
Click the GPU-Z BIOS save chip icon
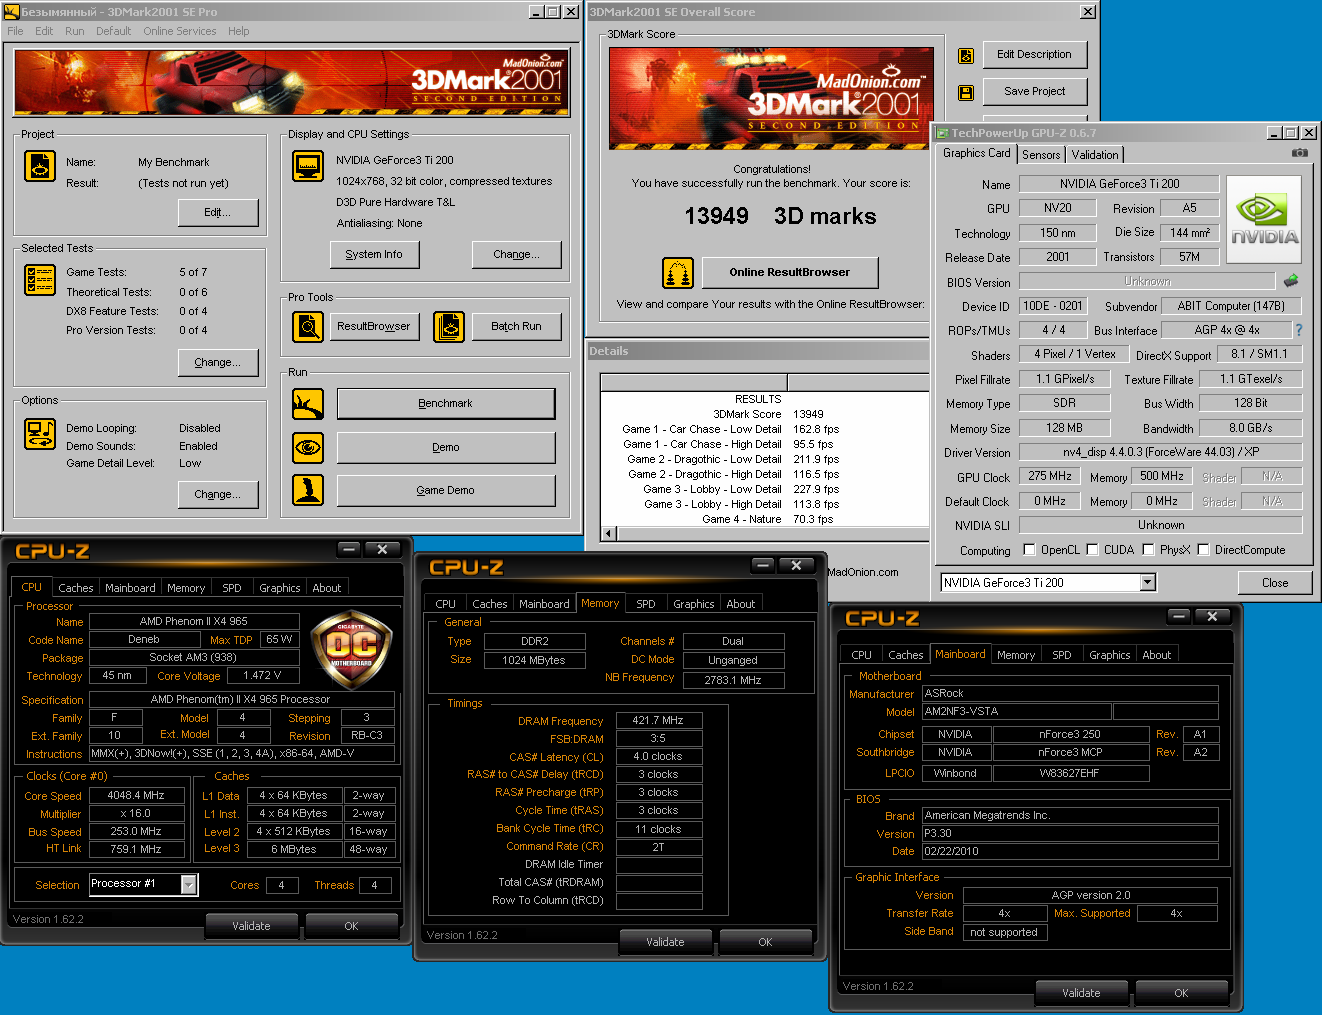tap(1291, 281)
